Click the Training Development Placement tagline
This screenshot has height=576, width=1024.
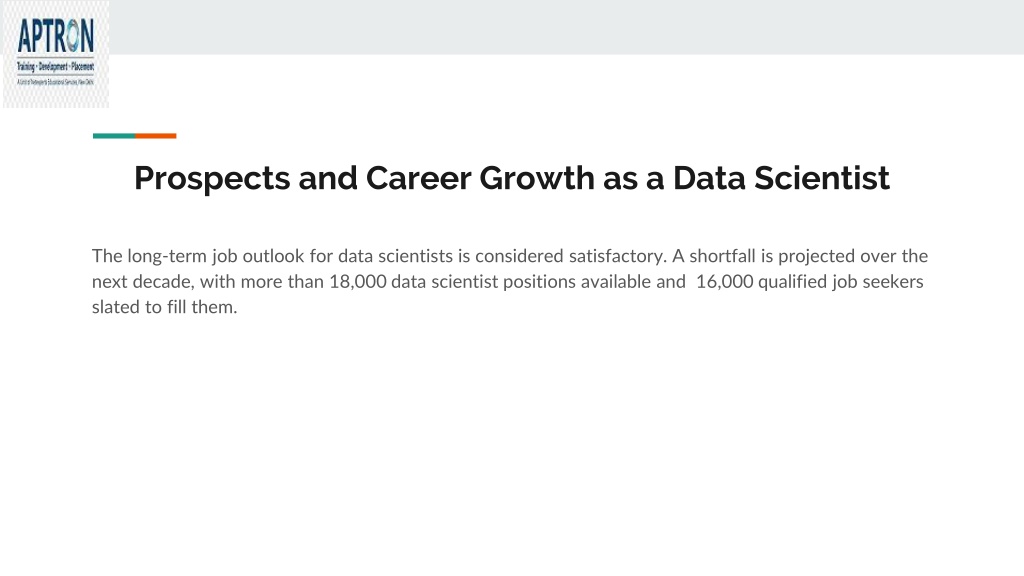pyautogui.click(x=56, y=67)
